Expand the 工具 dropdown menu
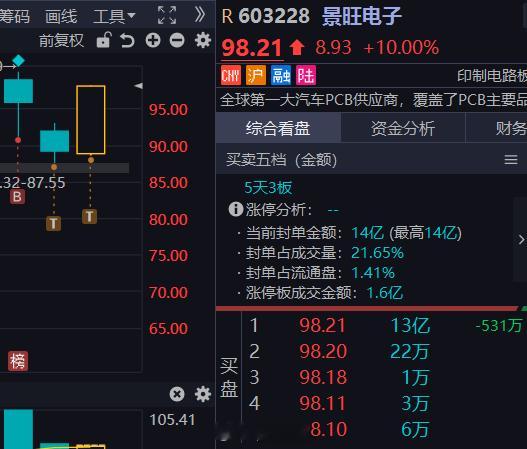Image resolution: width=527 pixels, height=449 pixels. pos(114,16)
